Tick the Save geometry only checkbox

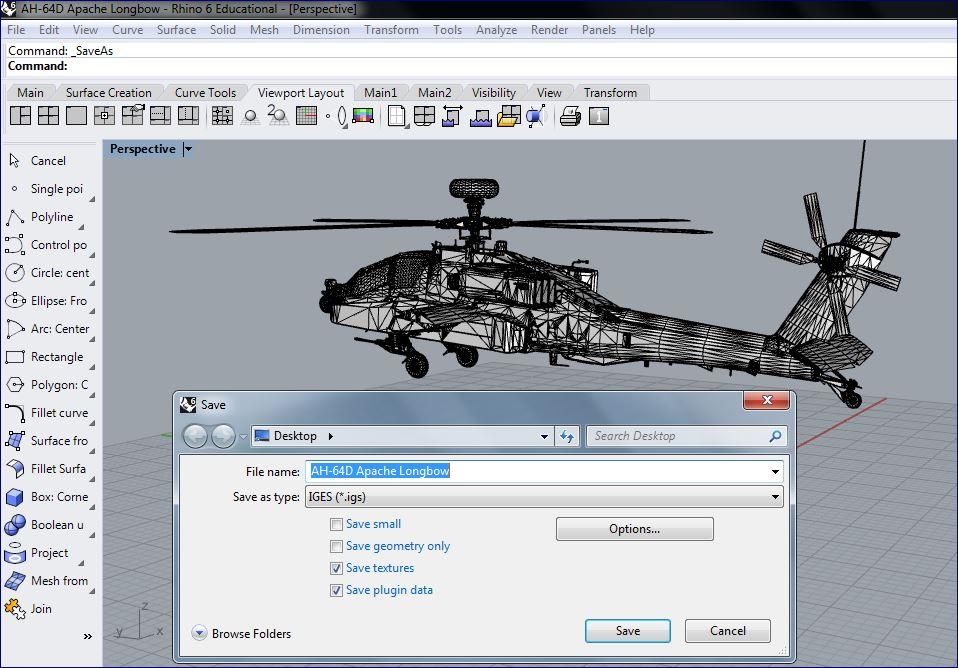pyautogui.click(x=336, y=546)
